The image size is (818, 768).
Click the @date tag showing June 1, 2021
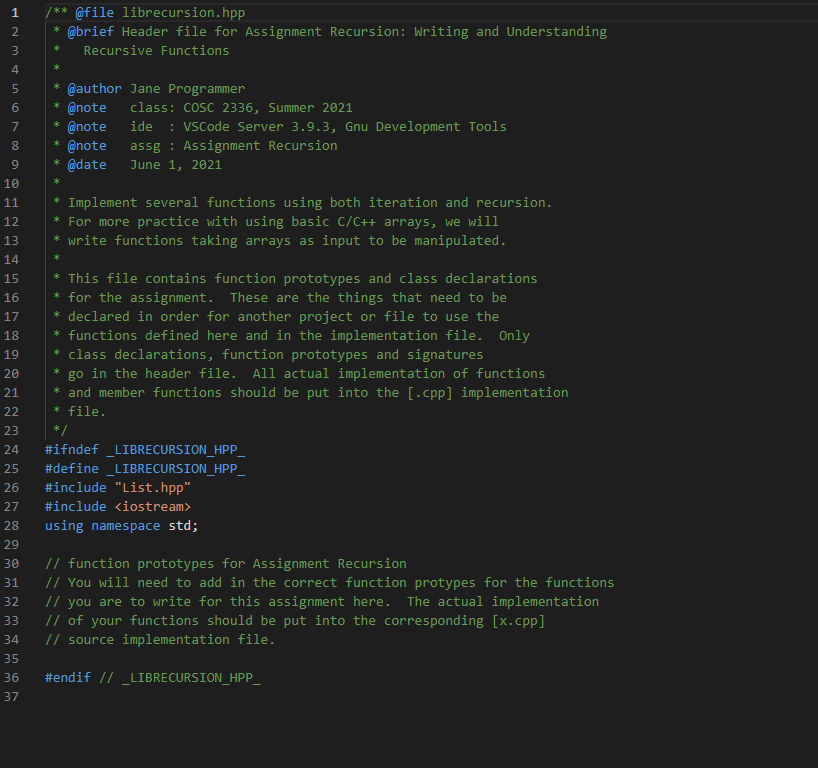point(86,164)
